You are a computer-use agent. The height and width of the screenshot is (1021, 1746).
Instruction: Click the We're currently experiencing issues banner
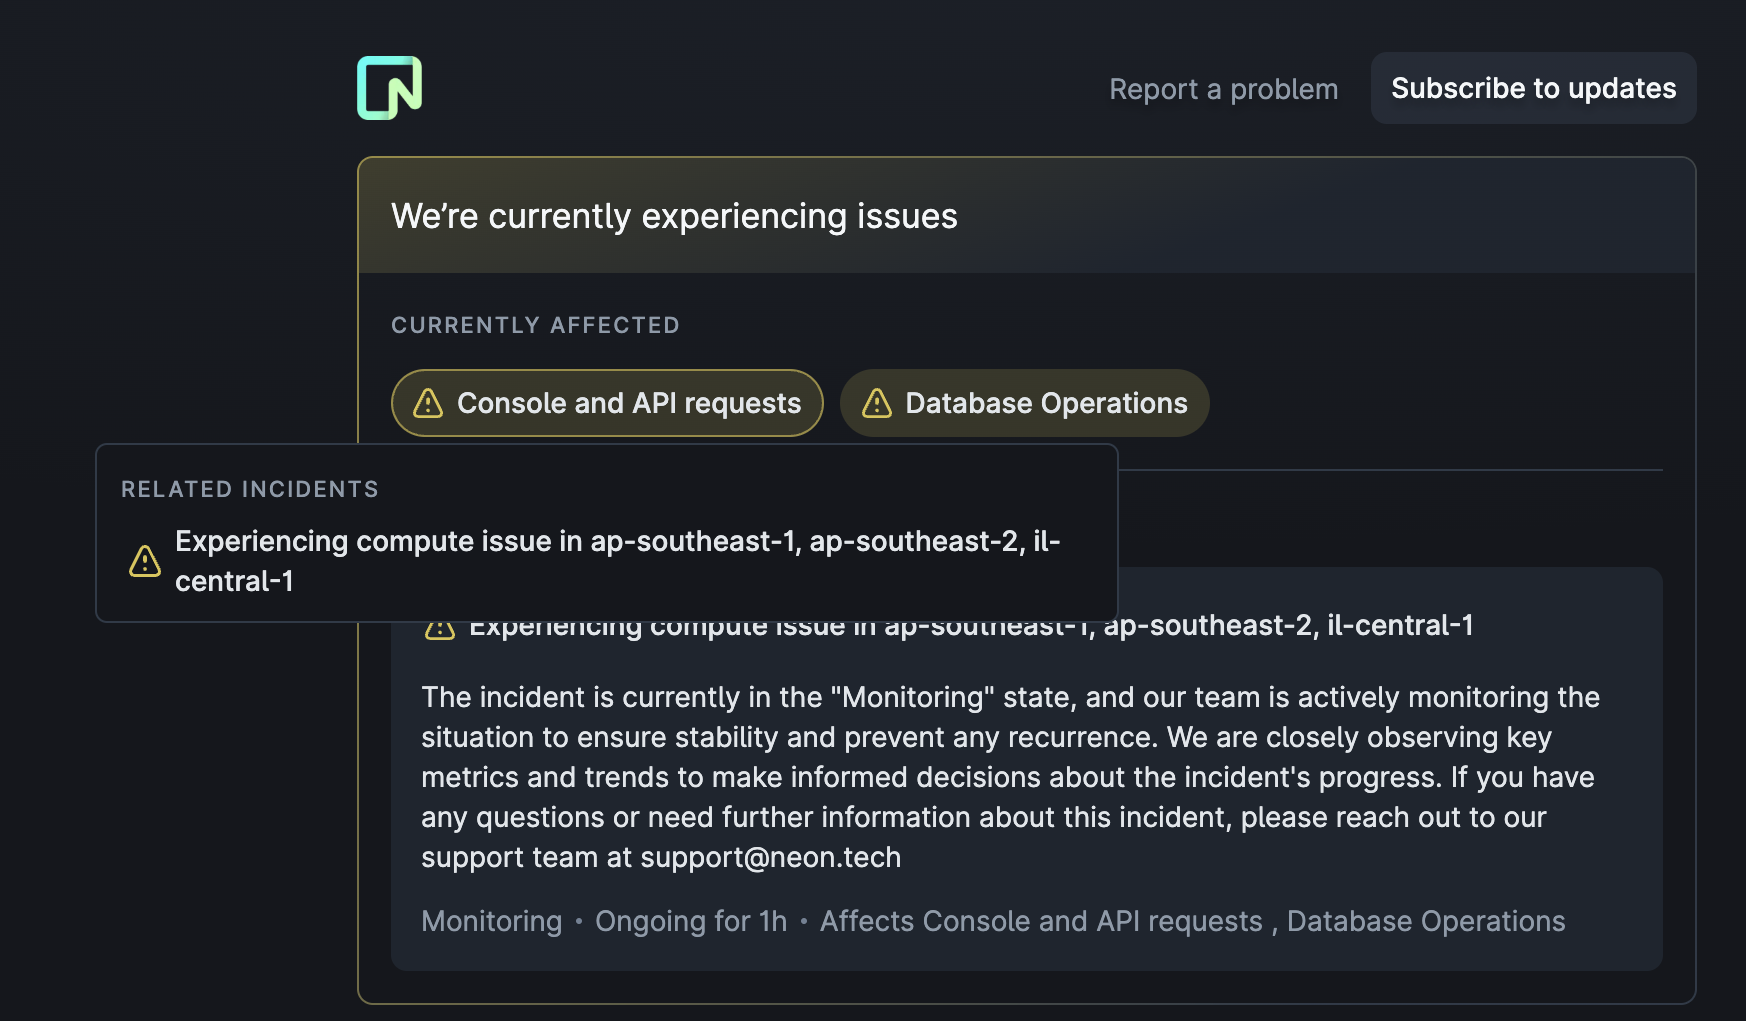pos(674,216)
